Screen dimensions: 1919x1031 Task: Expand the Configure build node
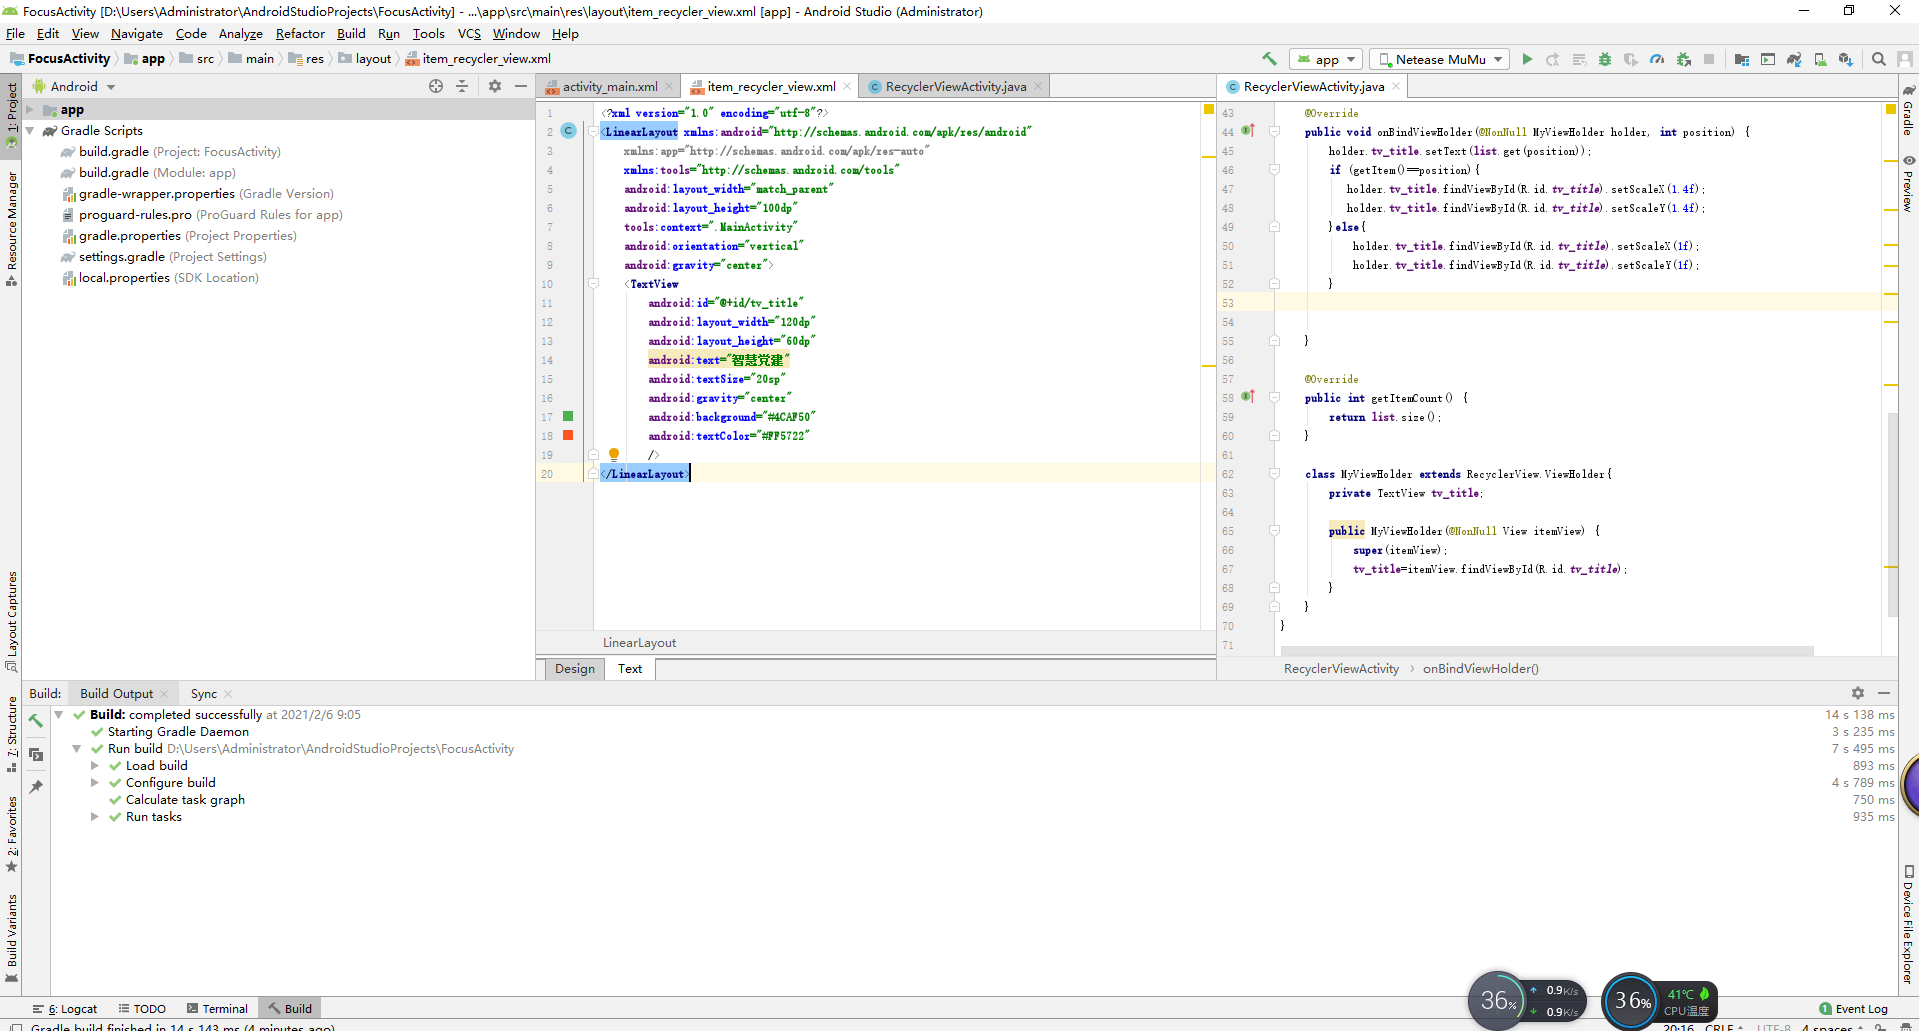95,782
